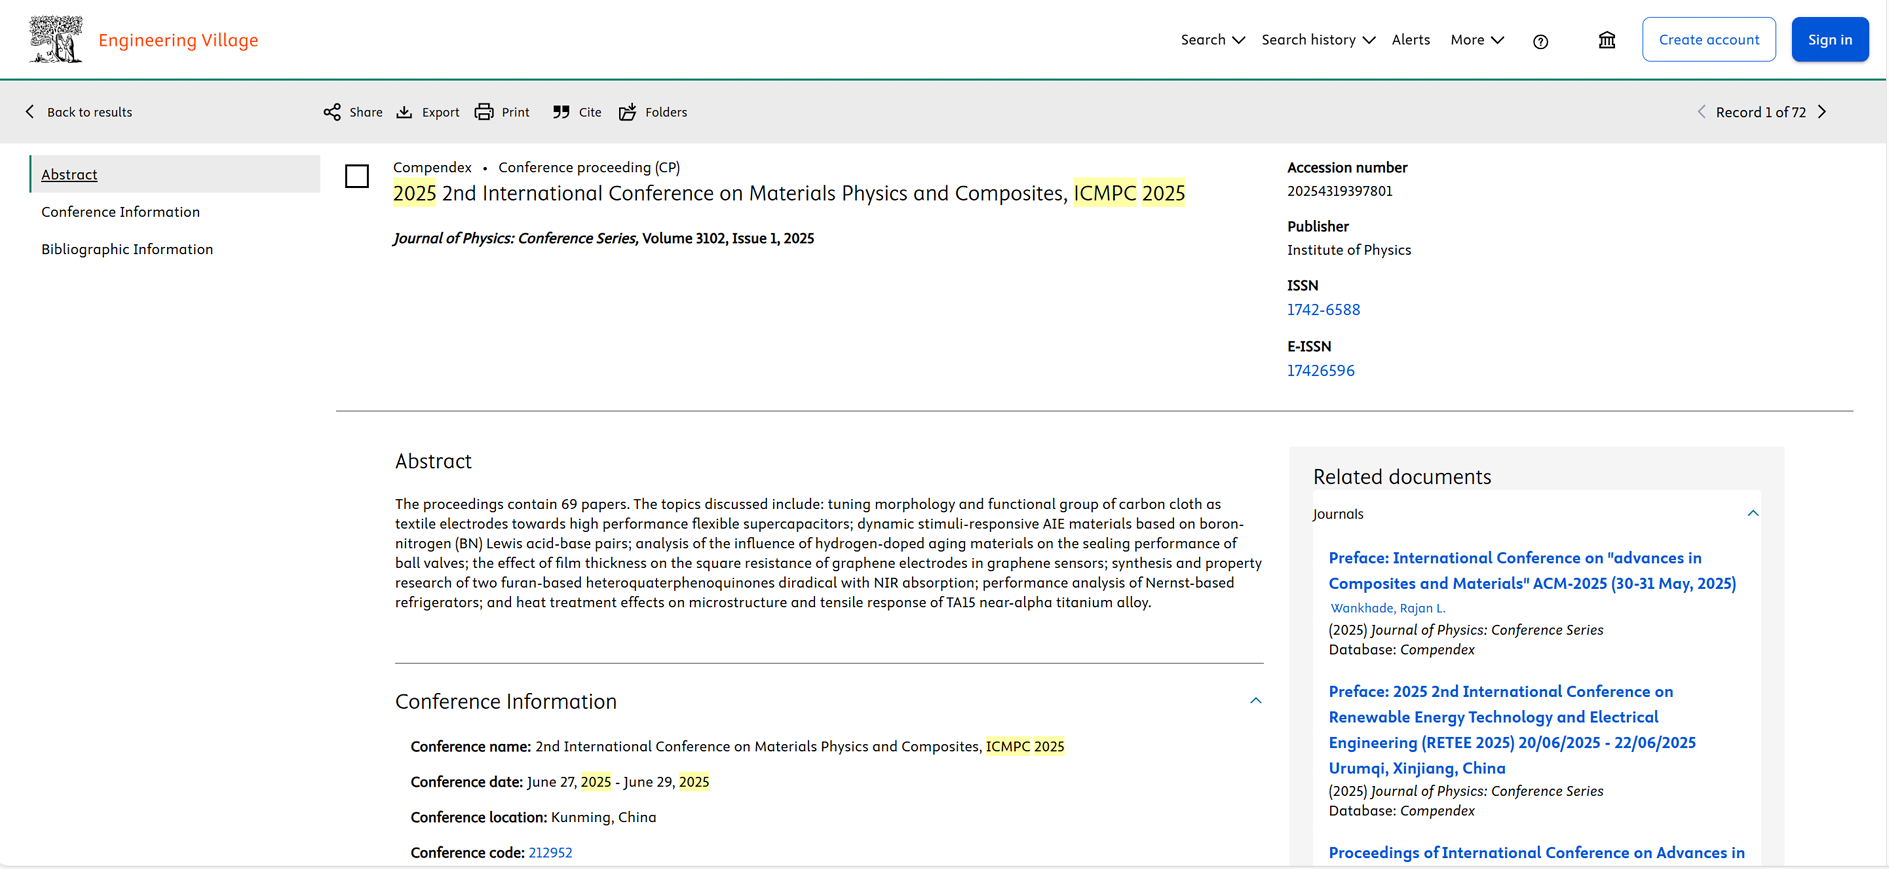
Task: Open the More dropdown menu
Action: pyautogui.click(x=1476, y=40)
